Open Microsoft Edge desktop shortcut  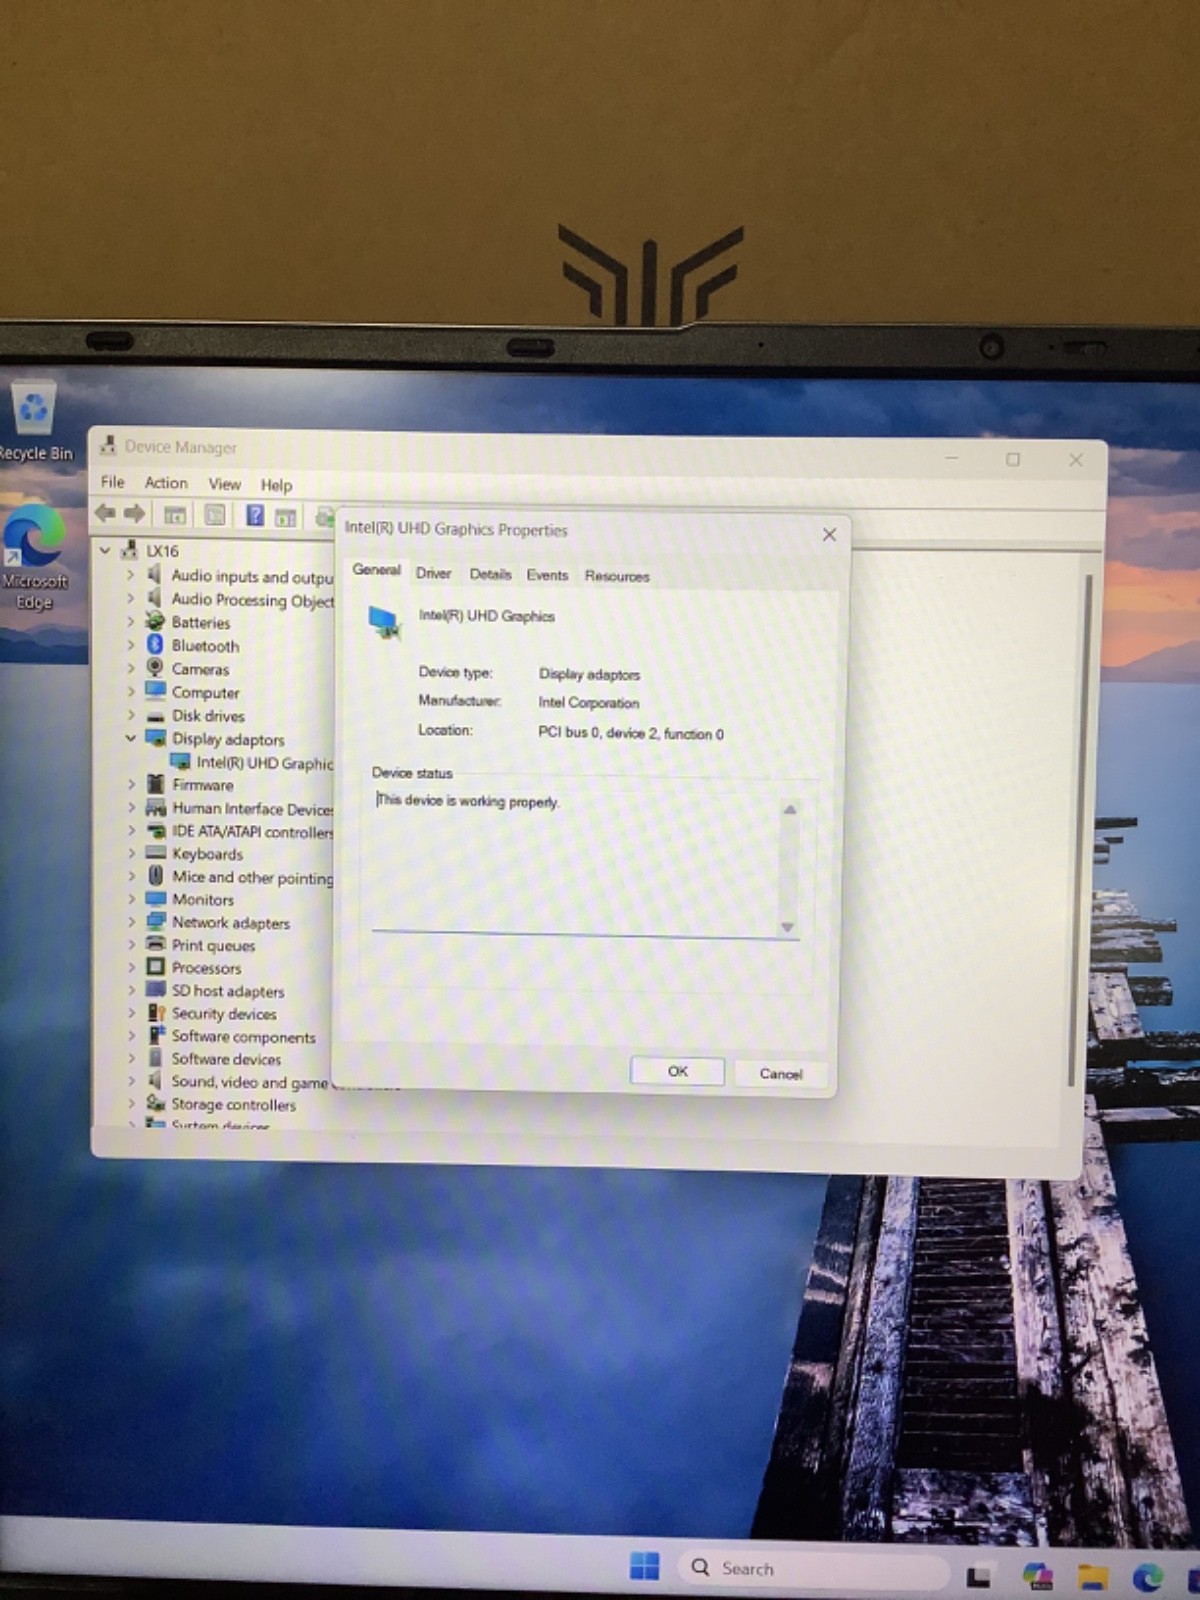35,556
